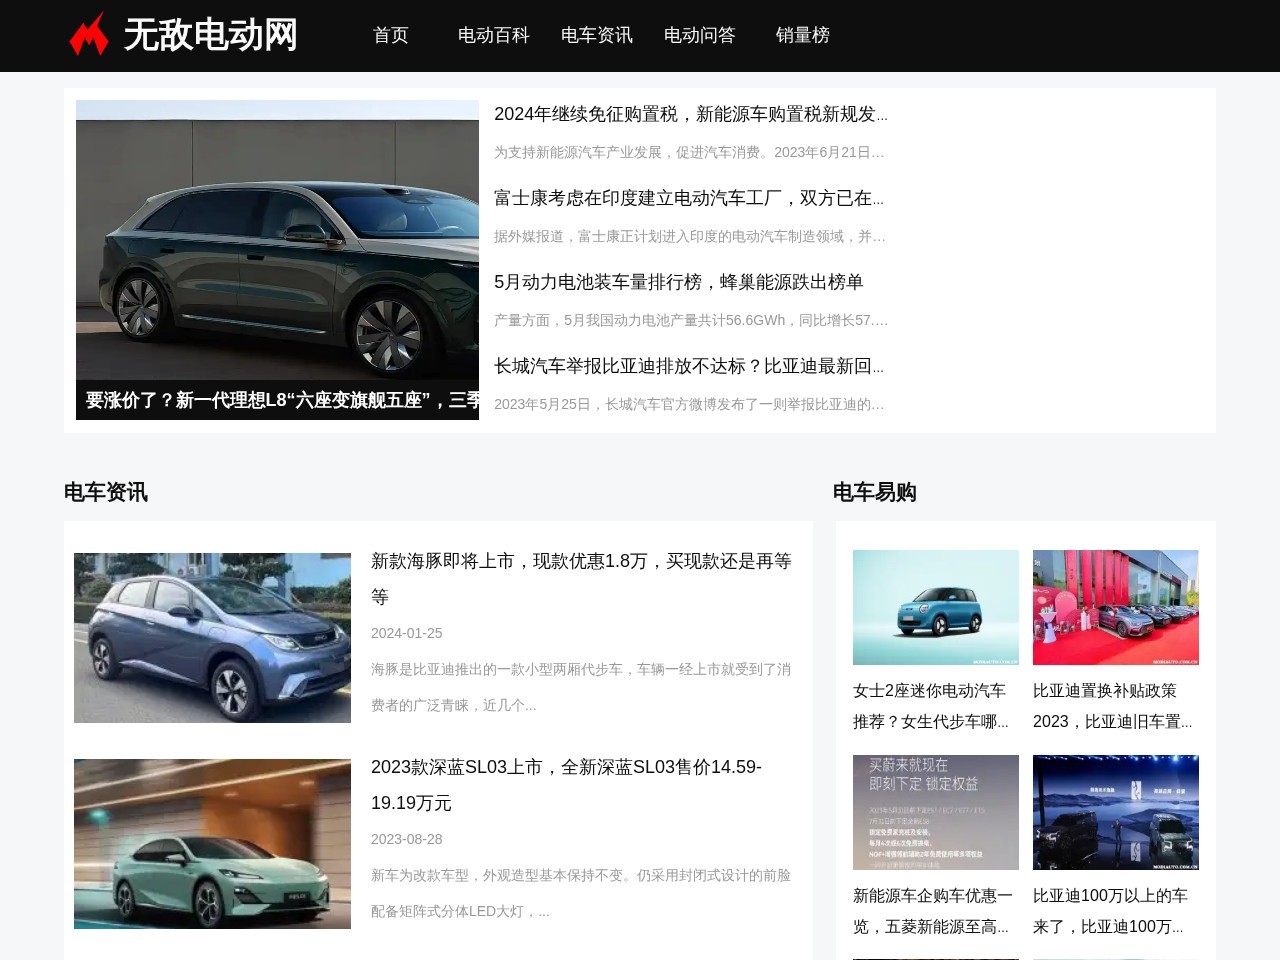The image size is (1280, 960).
Task: Click the 电车资讯 section heading
Action: click(106, 492)
